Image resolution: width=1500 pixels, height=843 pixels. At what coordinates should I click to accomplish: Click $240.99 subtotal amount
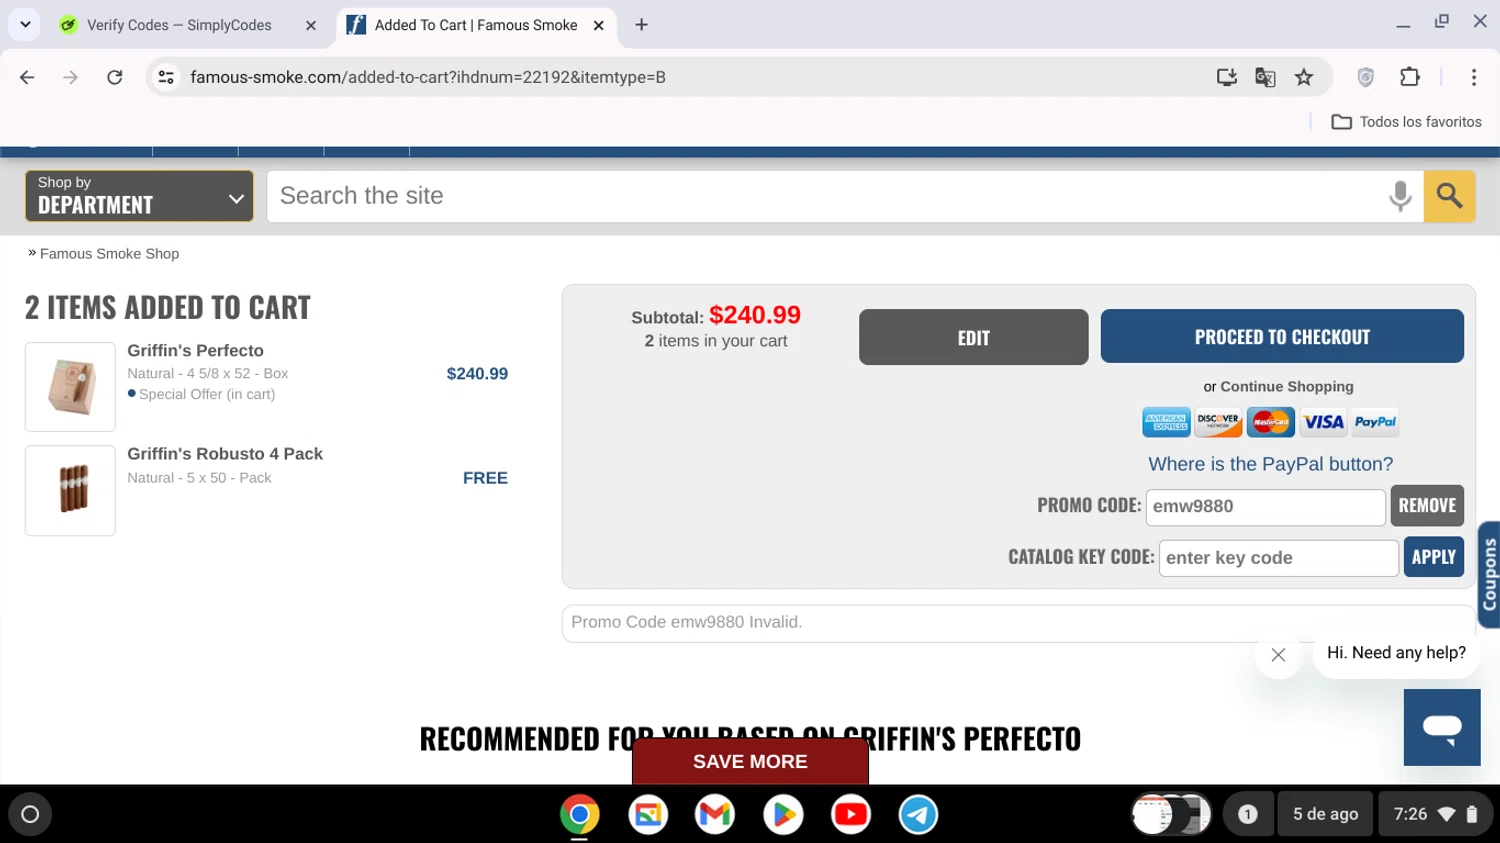(755, 315)
